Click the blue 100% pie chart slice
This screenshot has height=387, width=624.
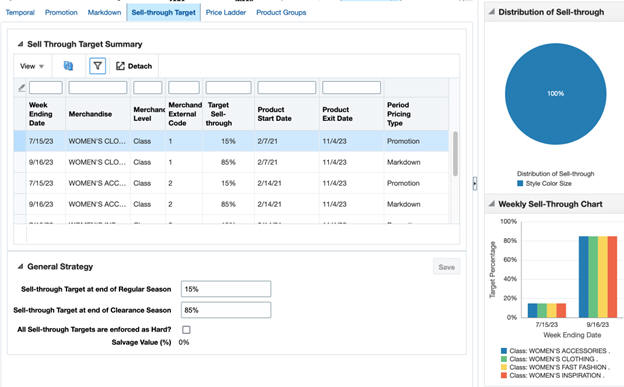556,94
